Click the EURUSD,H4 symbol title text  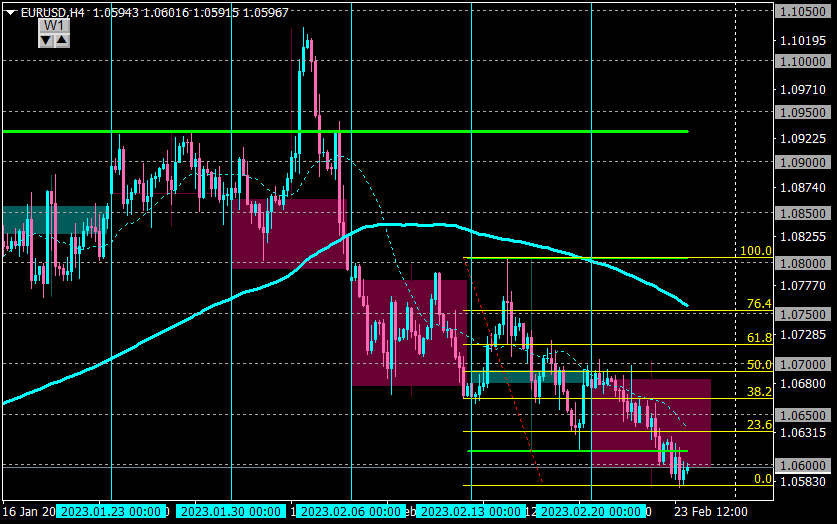pos(52,12)
